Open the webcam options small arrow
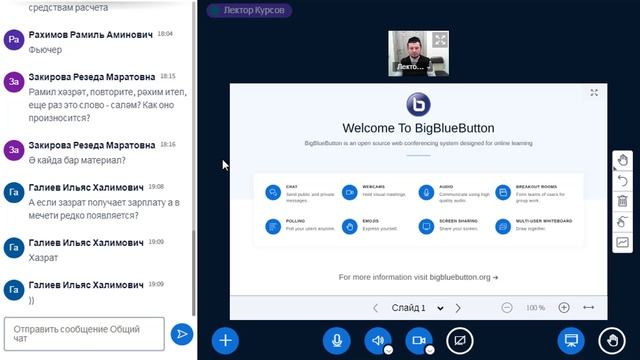This screenshot has height=360, width=640. tap(429, 350)
